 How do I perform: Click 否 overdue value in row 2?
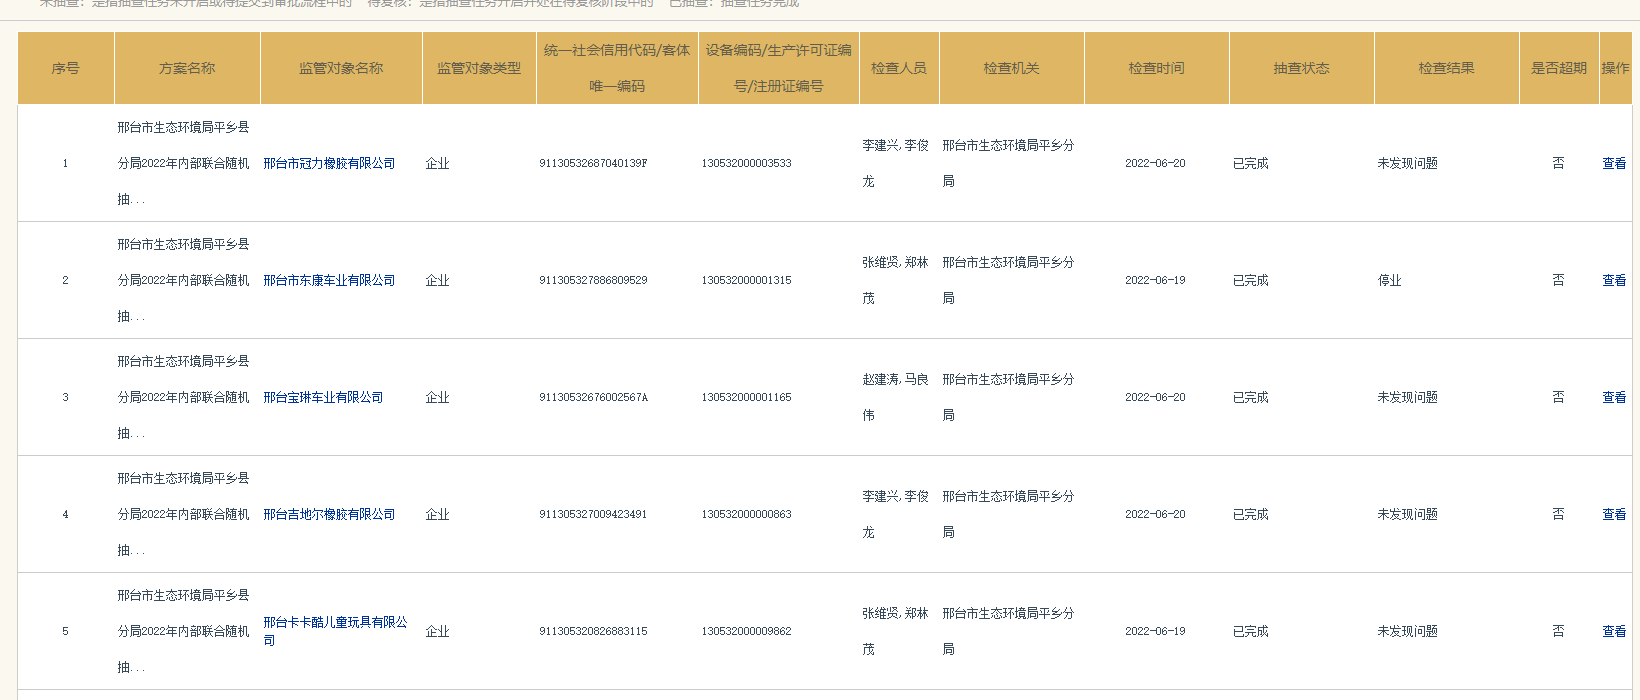1558,280
